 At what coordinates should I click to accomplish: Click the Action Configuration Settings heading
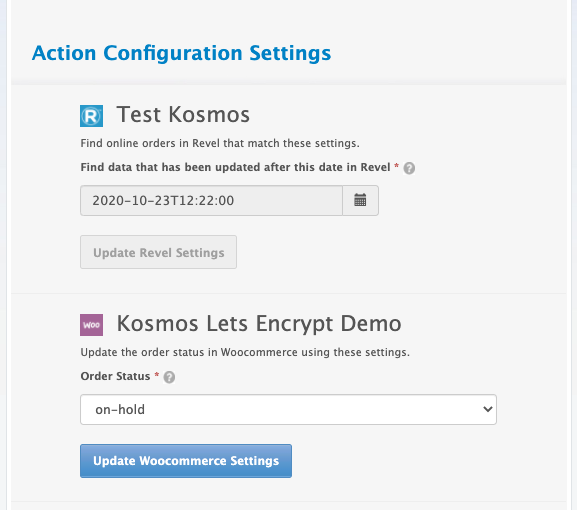pos(181,53)
